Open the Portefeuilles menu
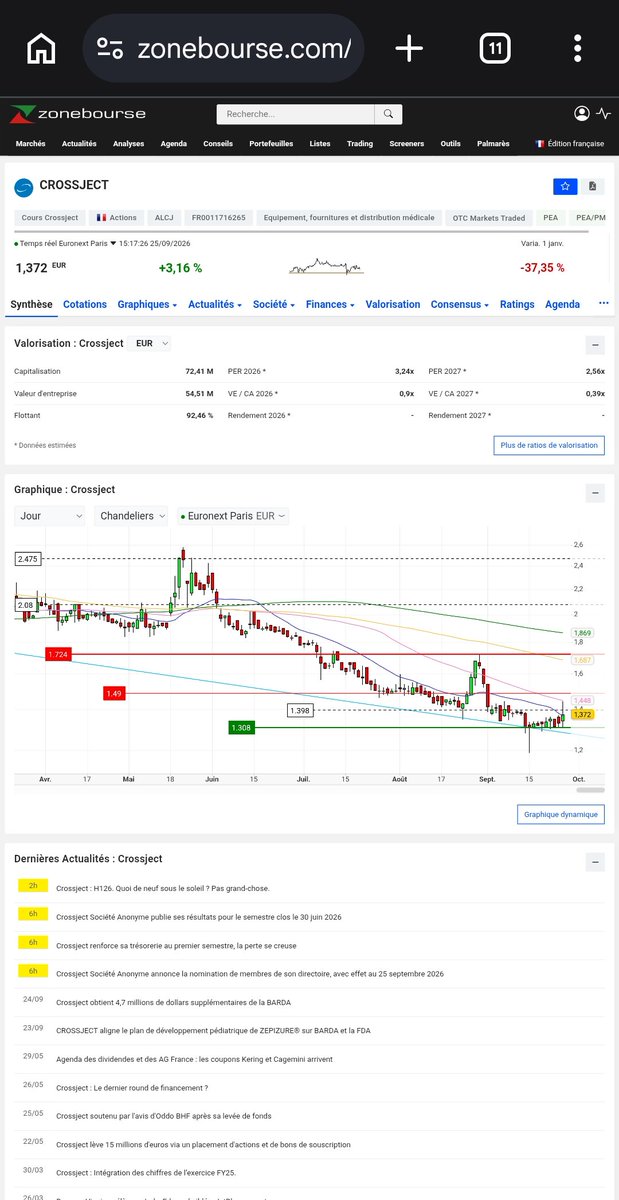The width and height of the screenshot is (619, 1200). tap(271, 143)
